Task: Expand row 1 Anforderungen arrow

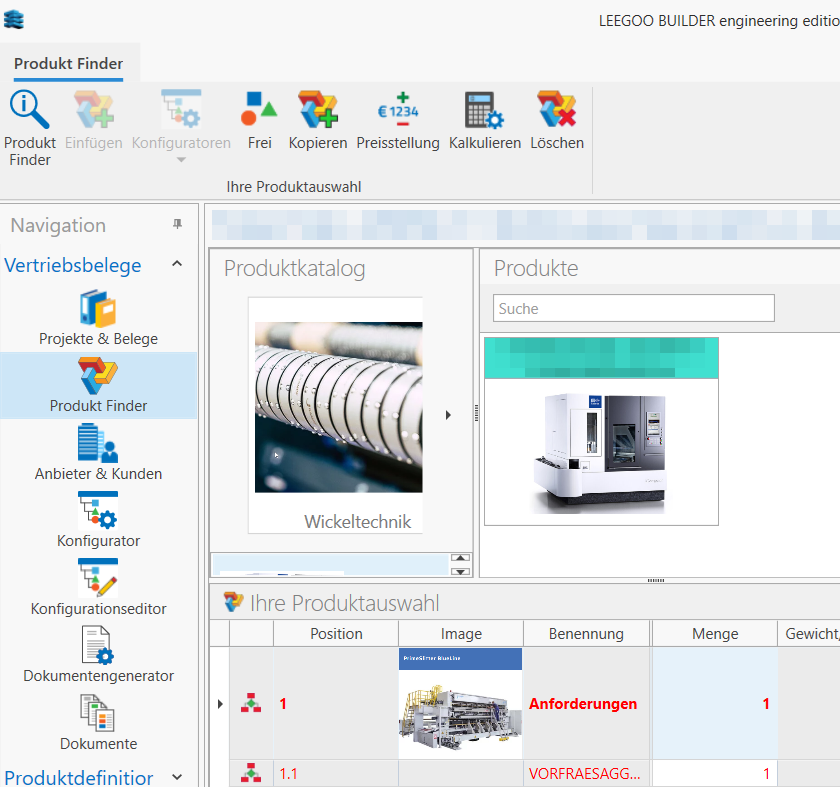Action: (x=220, y=704)
